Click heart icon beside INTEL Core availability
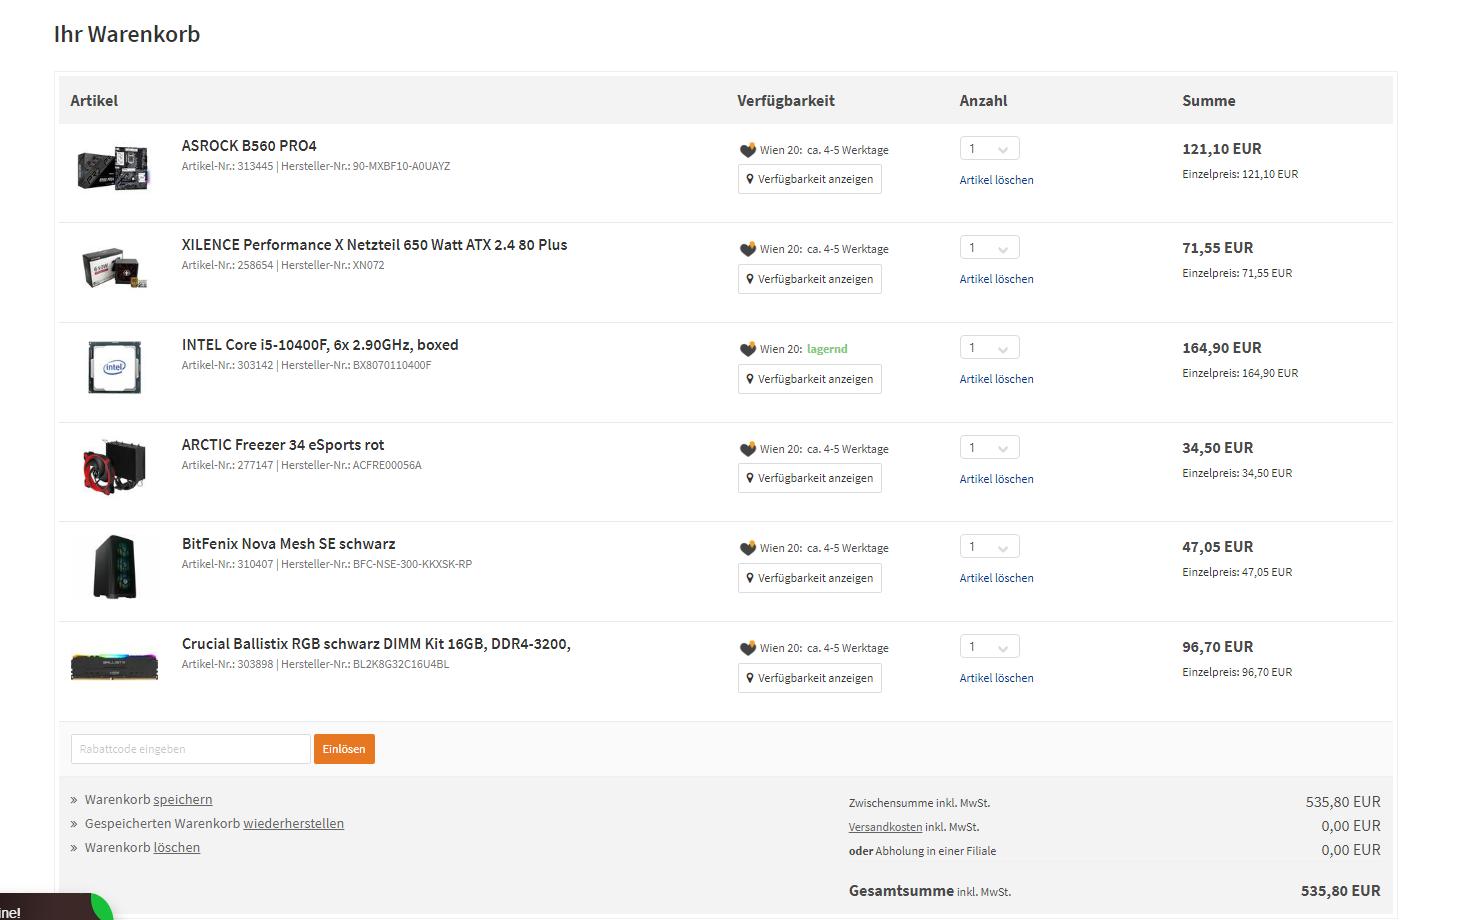 (748, 349)
